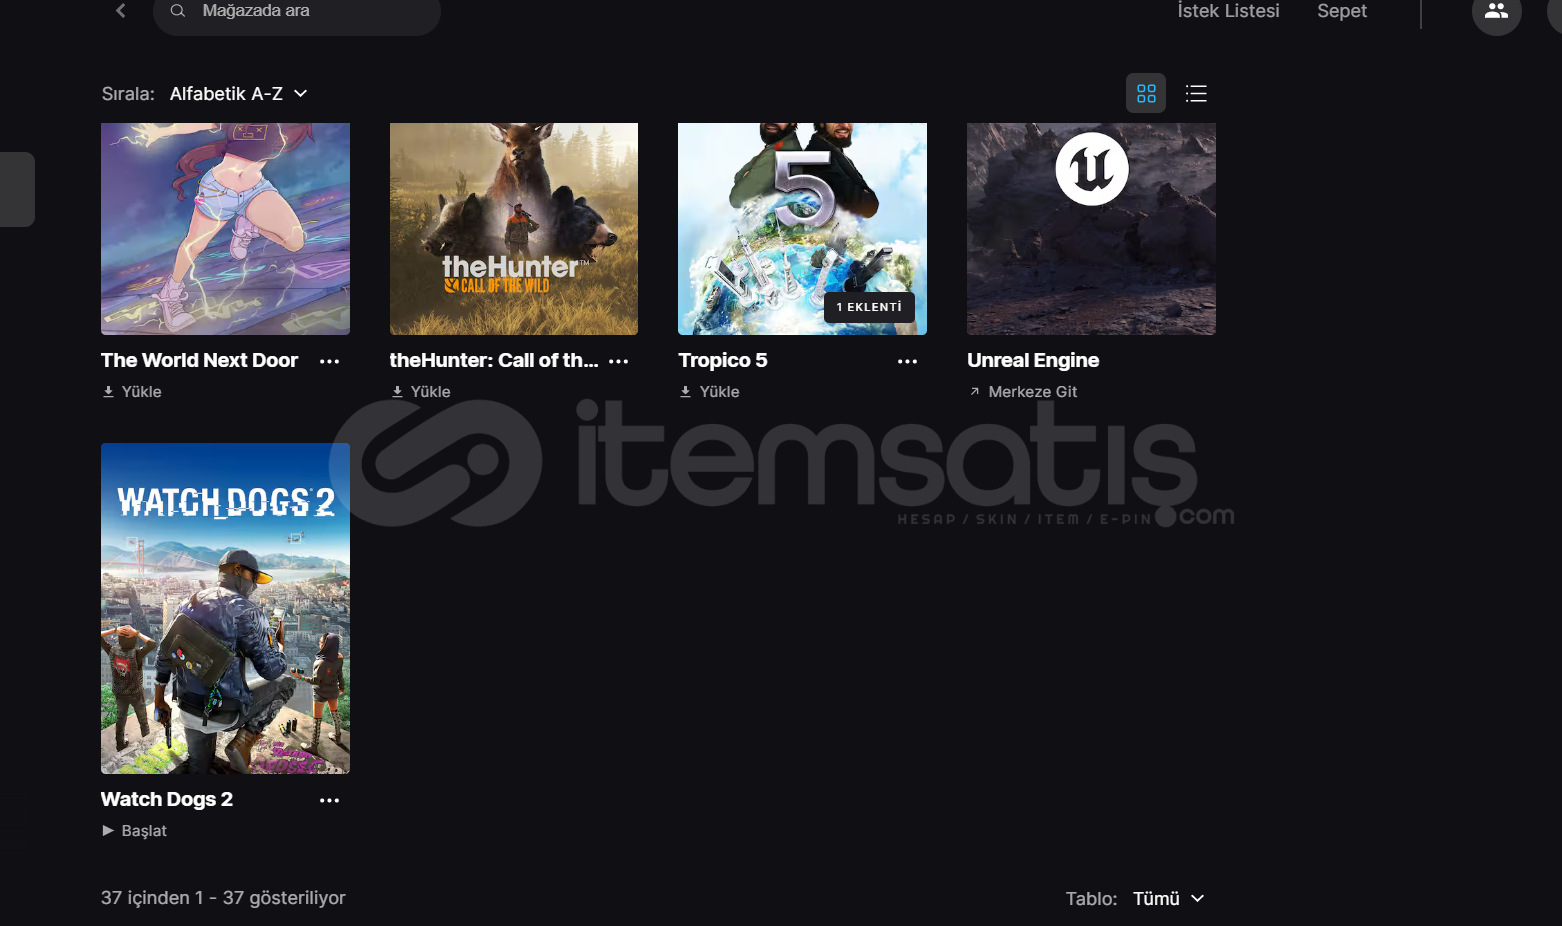Viewport: 1562px width, 926px height.
Task: Install theHunter via Yükle
Action: tap(421, 392)
